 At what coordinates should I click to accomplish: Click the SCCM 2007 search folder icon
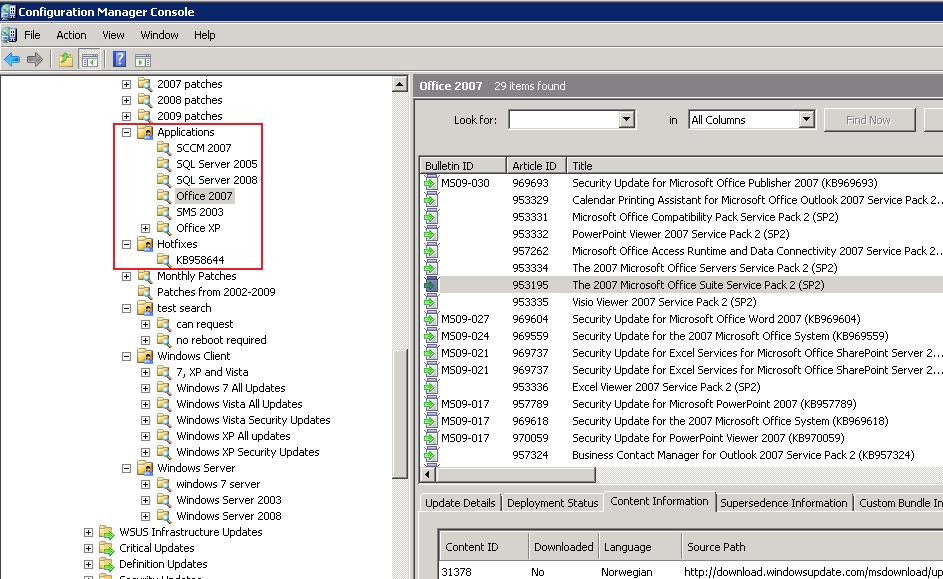pyautogui.click(x=164, y=148)
